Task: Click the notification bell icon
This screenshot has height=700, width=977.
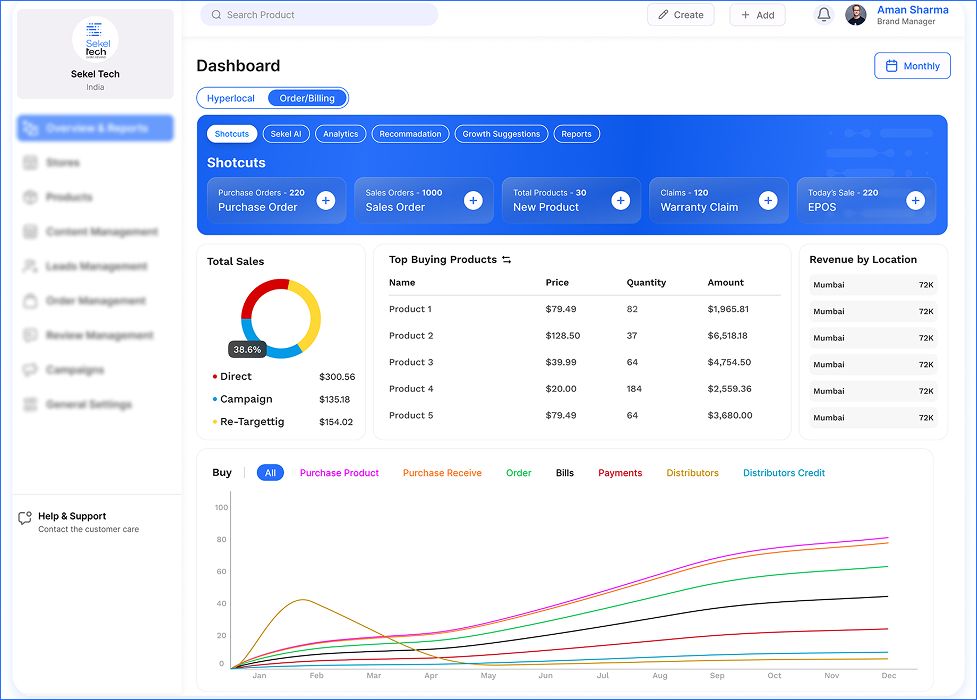Action: [x=823, y=14]
